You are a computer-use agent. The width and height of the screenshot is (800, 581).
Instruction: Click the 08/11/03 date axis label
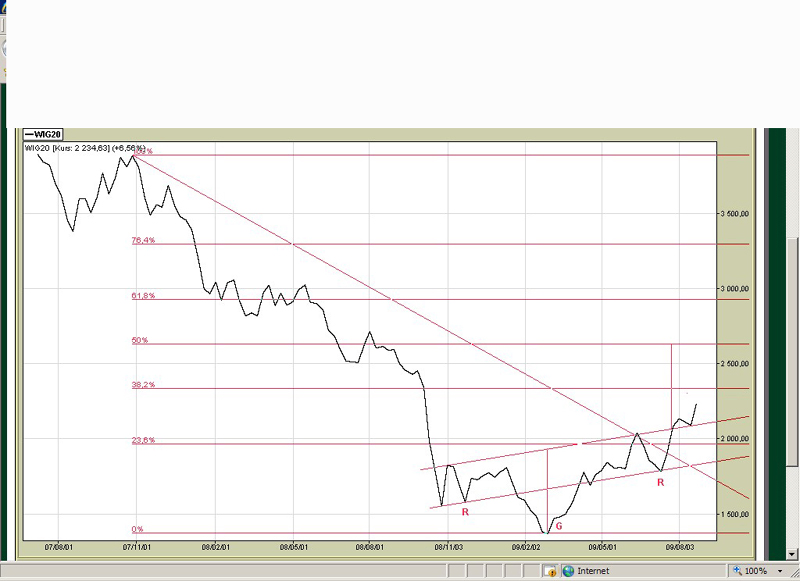click(x=449, y=547)
